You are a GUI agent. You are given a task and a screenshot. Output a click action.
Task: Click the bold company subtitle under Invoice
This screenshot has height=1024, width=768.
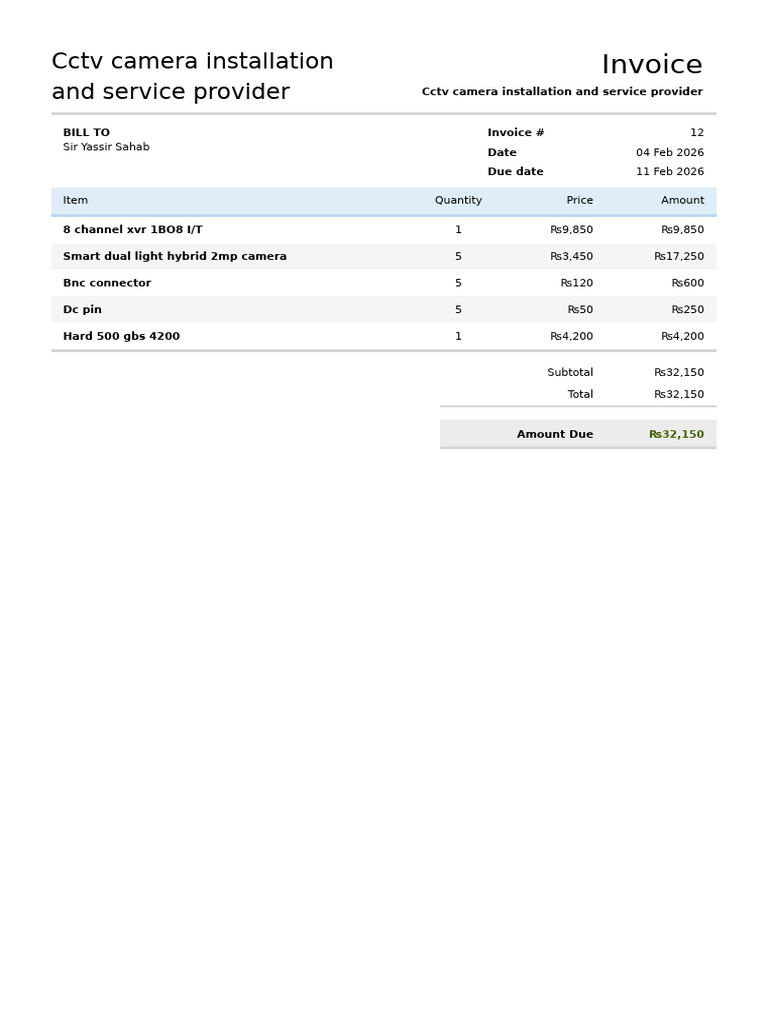click(562, 91)
